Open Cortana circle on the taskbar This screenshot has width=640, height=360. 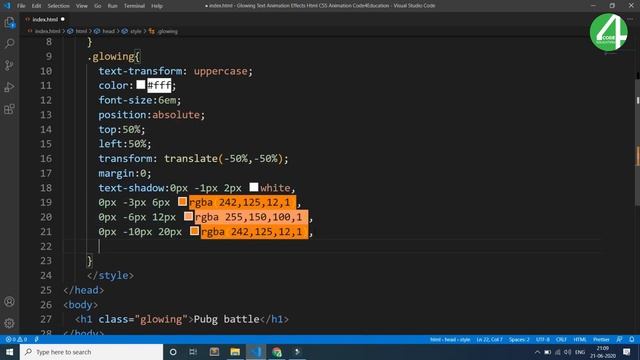(x=173, y=352)
